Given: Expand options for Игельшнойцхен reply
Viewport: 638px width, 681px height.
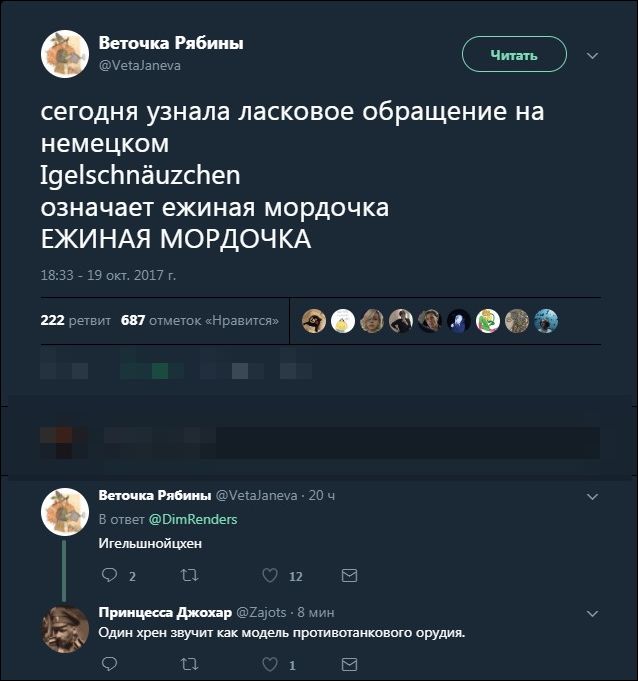Looking at the screenshot, I should click(x=591, y=497).
